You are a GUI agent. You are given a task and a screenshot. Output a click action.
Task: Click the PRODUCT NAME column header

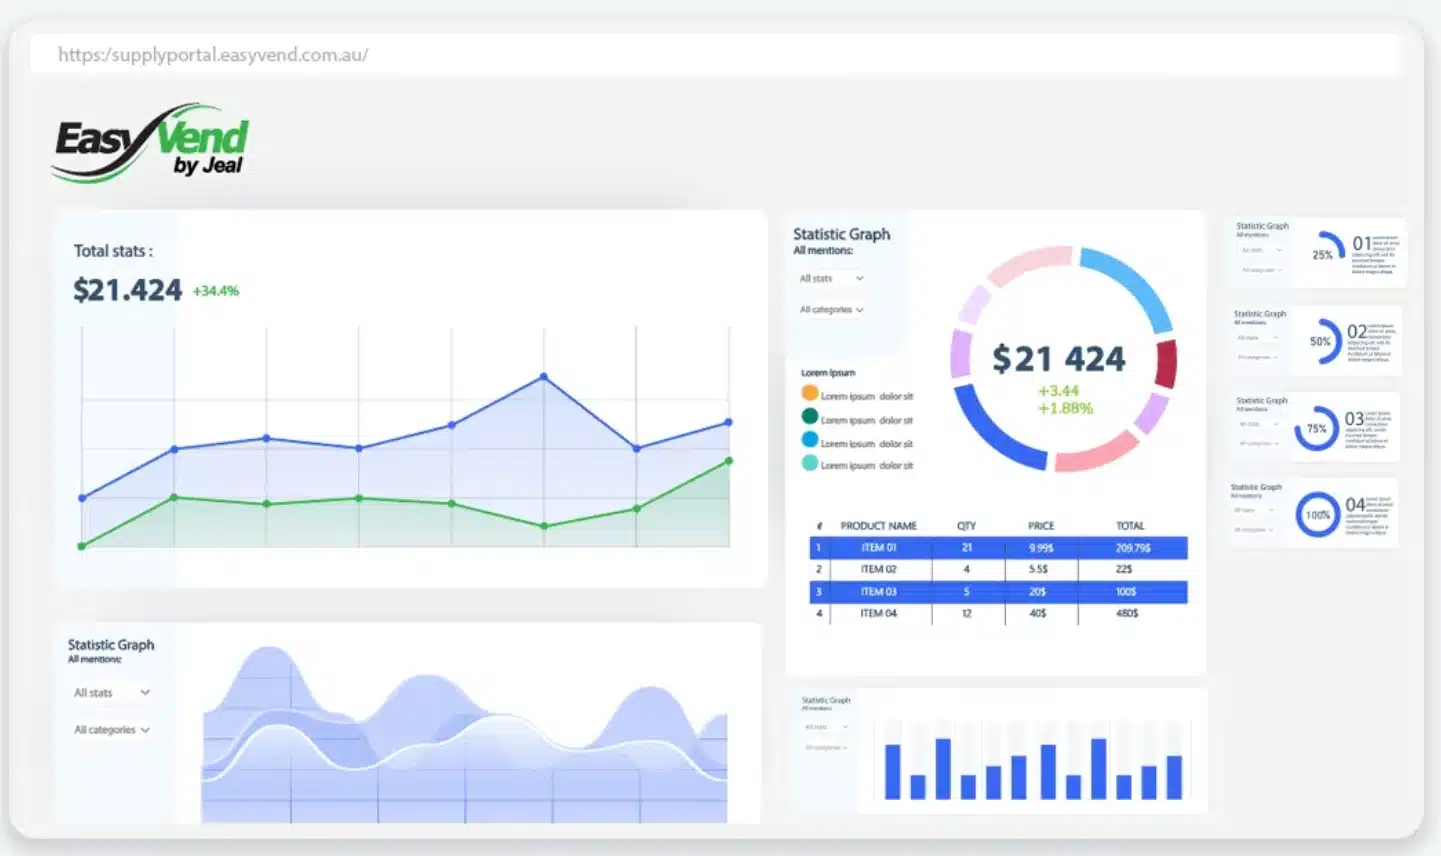(878, 526)
